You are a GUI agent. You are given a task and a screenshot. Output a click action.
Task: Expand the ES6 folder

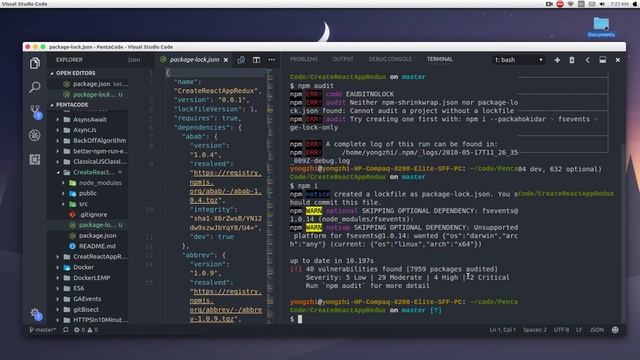pyautogui.click(x=78, y=288)
